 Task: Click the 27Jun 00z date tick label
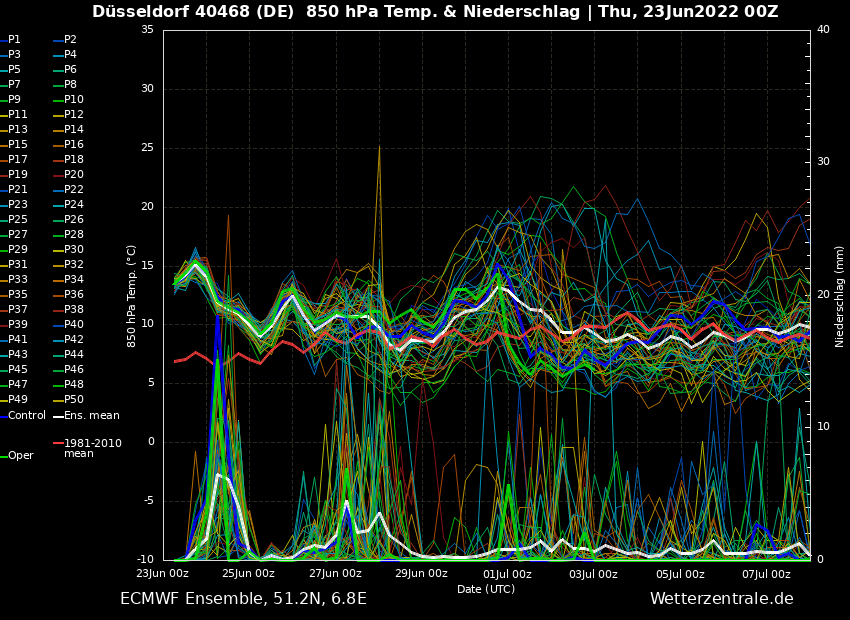click(x=335, y=574)
